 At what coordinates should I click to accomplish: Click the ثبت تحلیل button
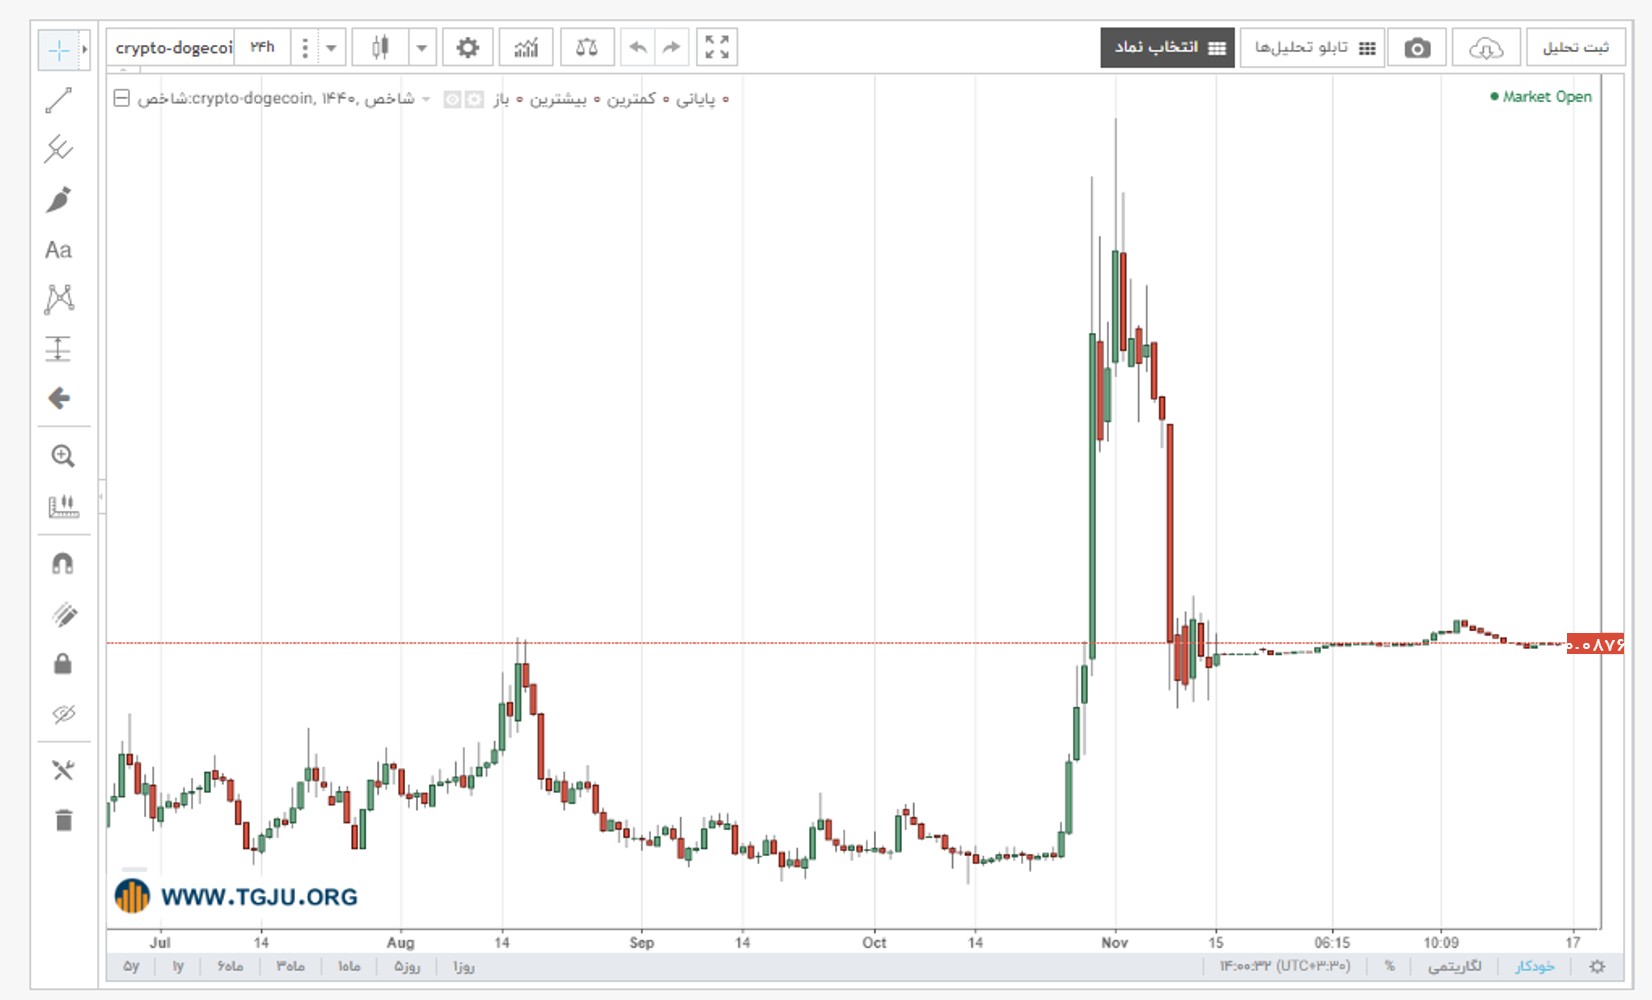(1576, 48)
